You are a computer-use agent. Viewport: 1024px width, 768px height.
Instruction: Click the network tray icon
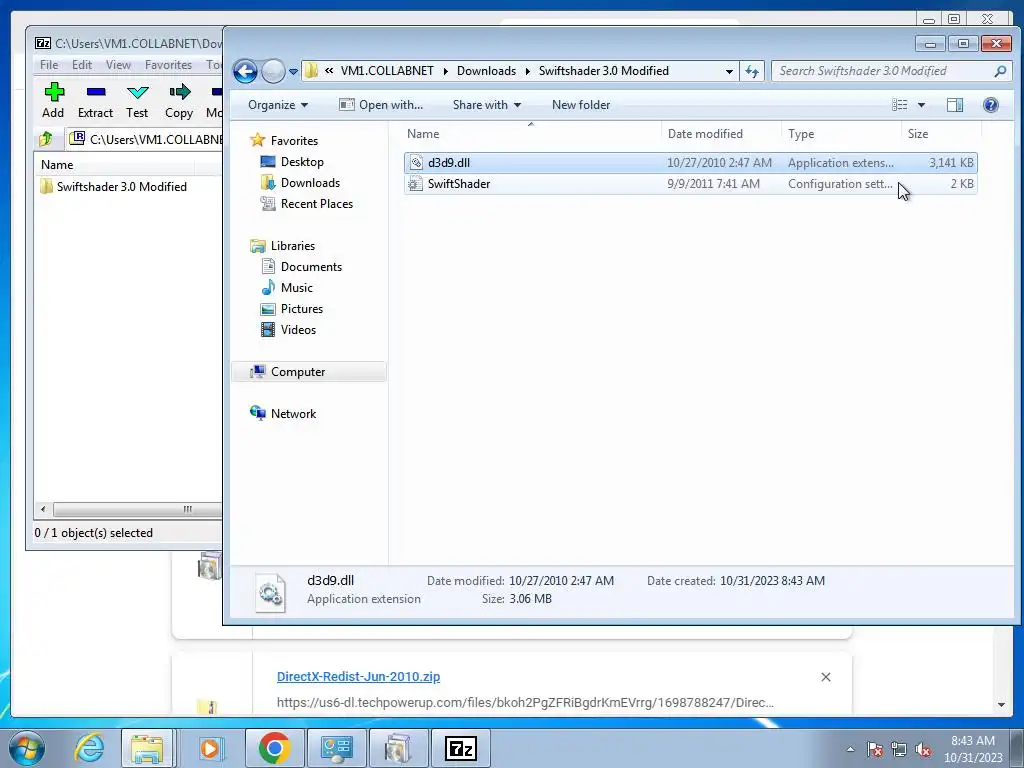click(899, 749)
